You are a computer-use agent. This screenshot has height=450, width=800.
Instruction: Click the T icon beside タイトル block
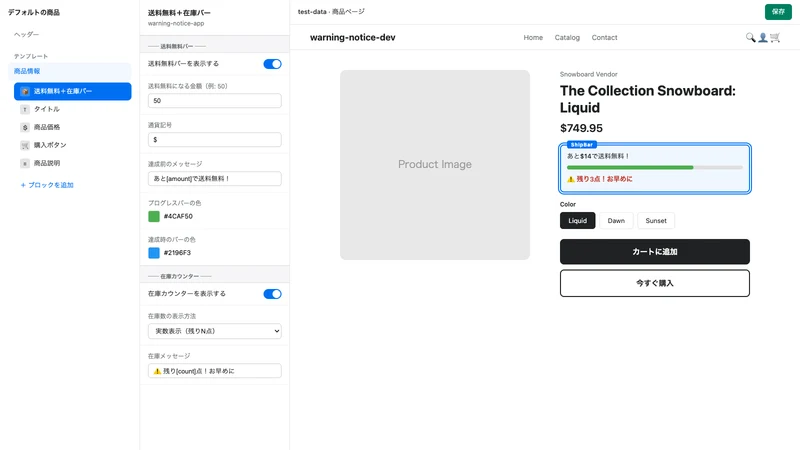coord(25,109)
